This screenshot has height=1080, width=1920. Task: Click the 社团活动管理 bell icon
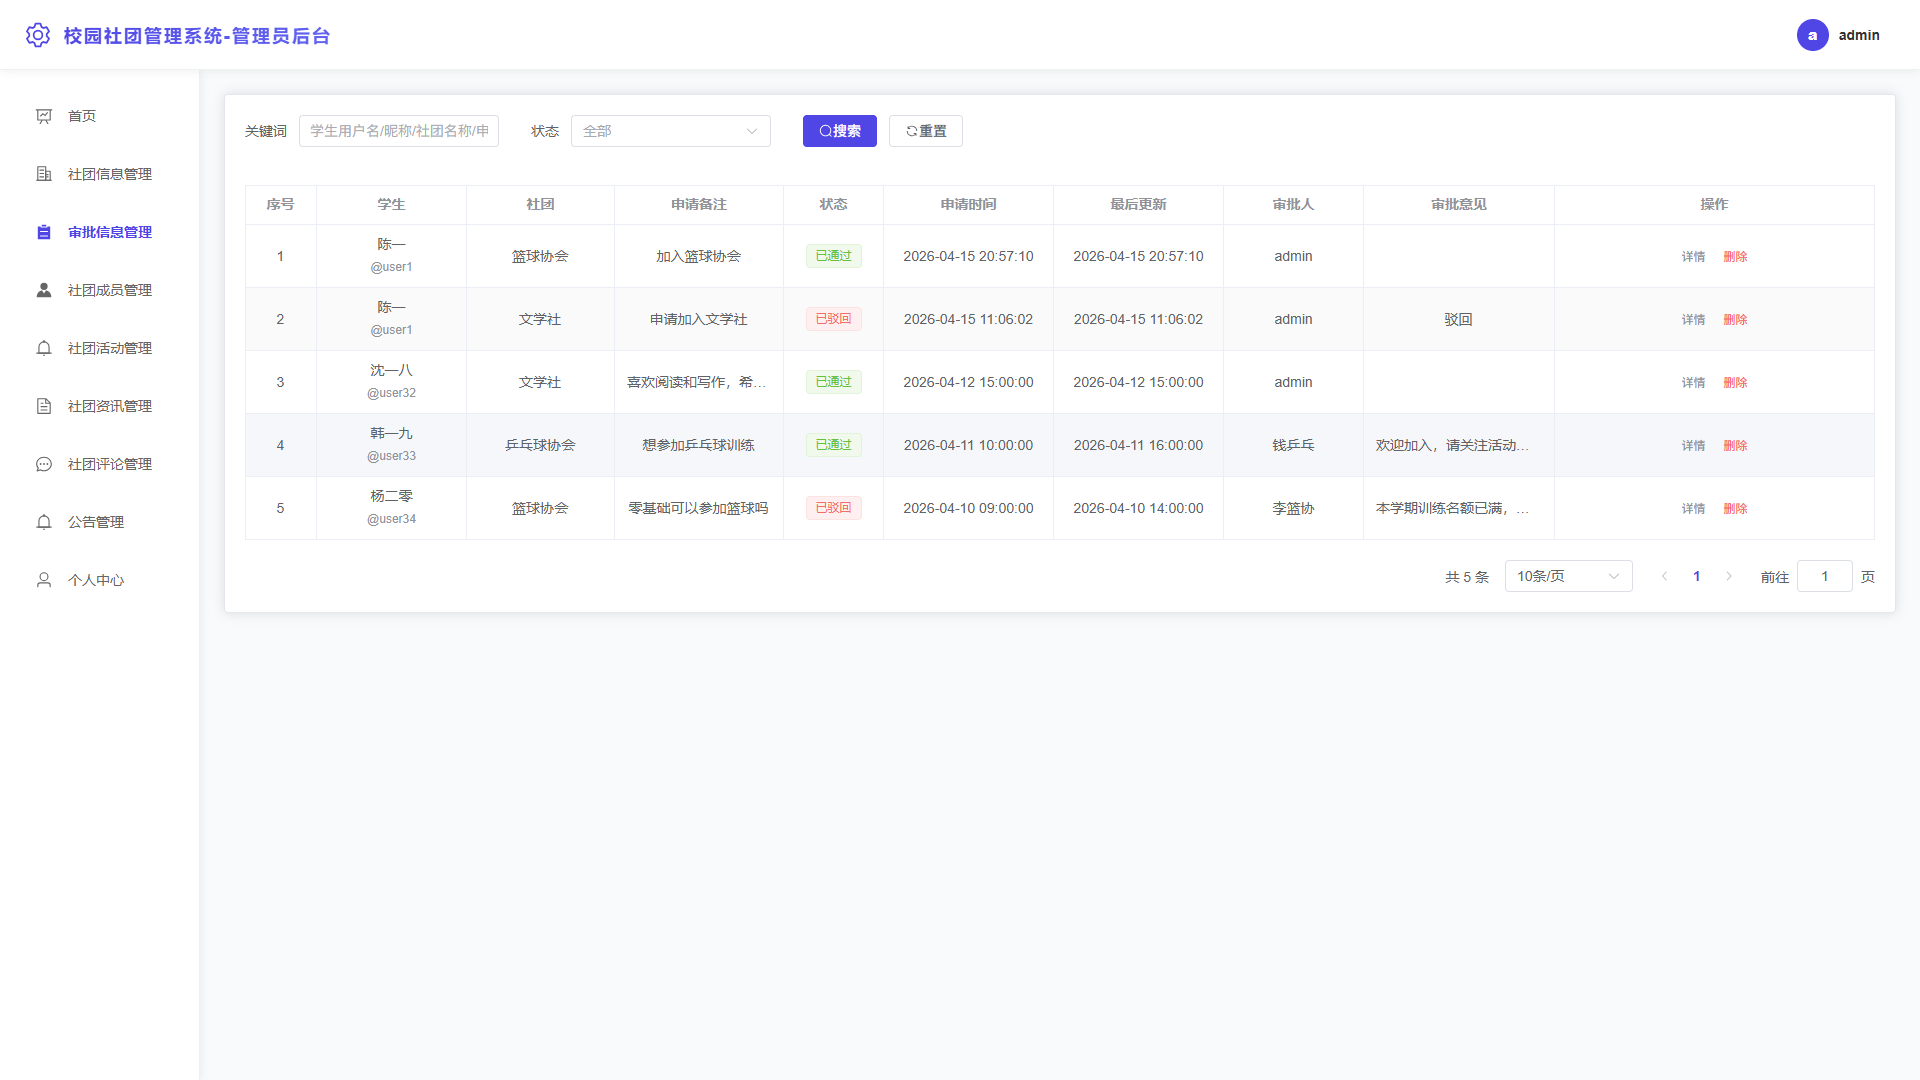[x=44, y=348]
